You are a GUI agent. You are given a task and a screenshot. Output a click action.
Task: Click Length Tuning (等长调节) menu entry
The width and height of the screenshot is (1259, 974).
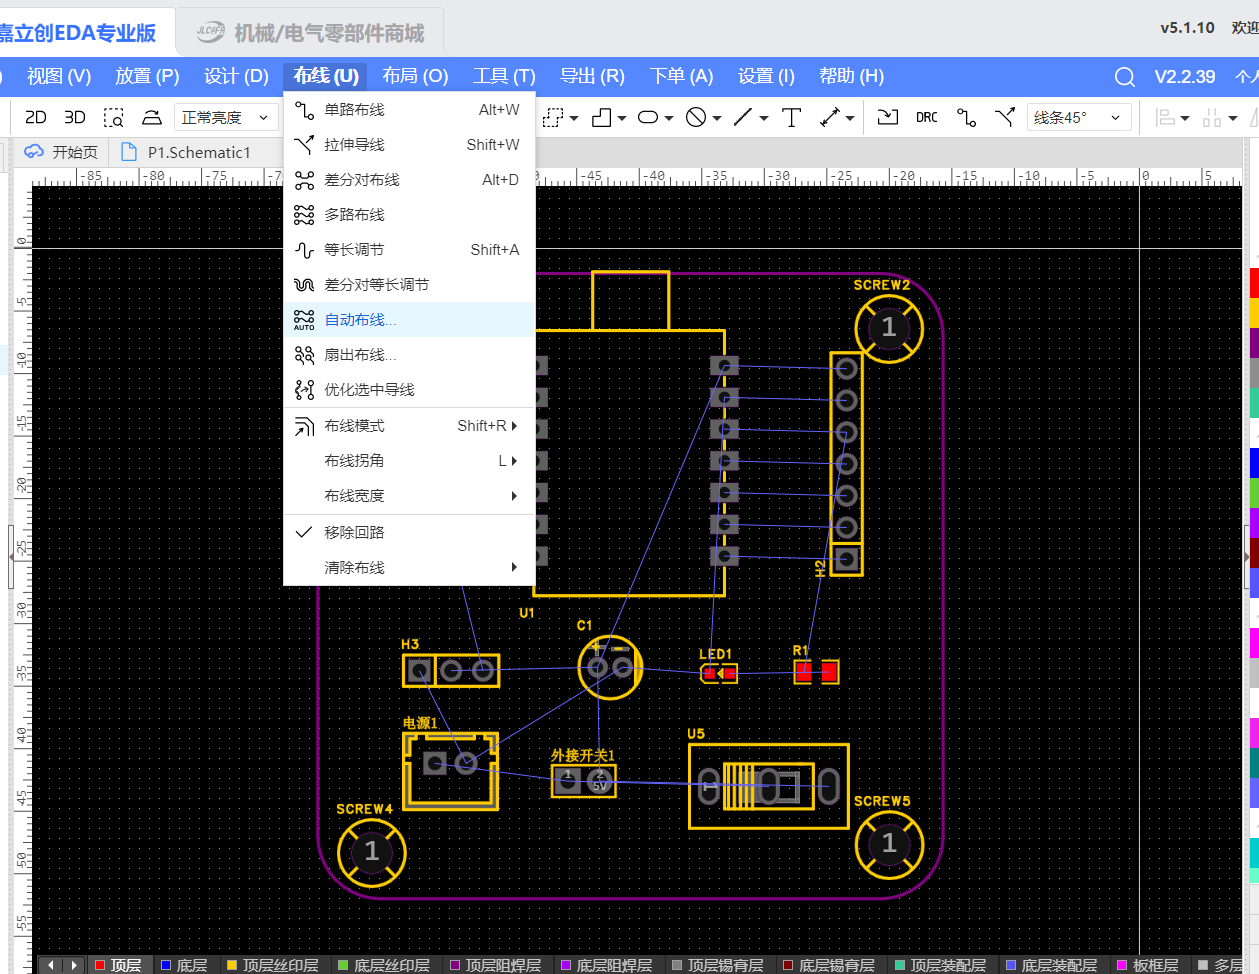point(409,250)
